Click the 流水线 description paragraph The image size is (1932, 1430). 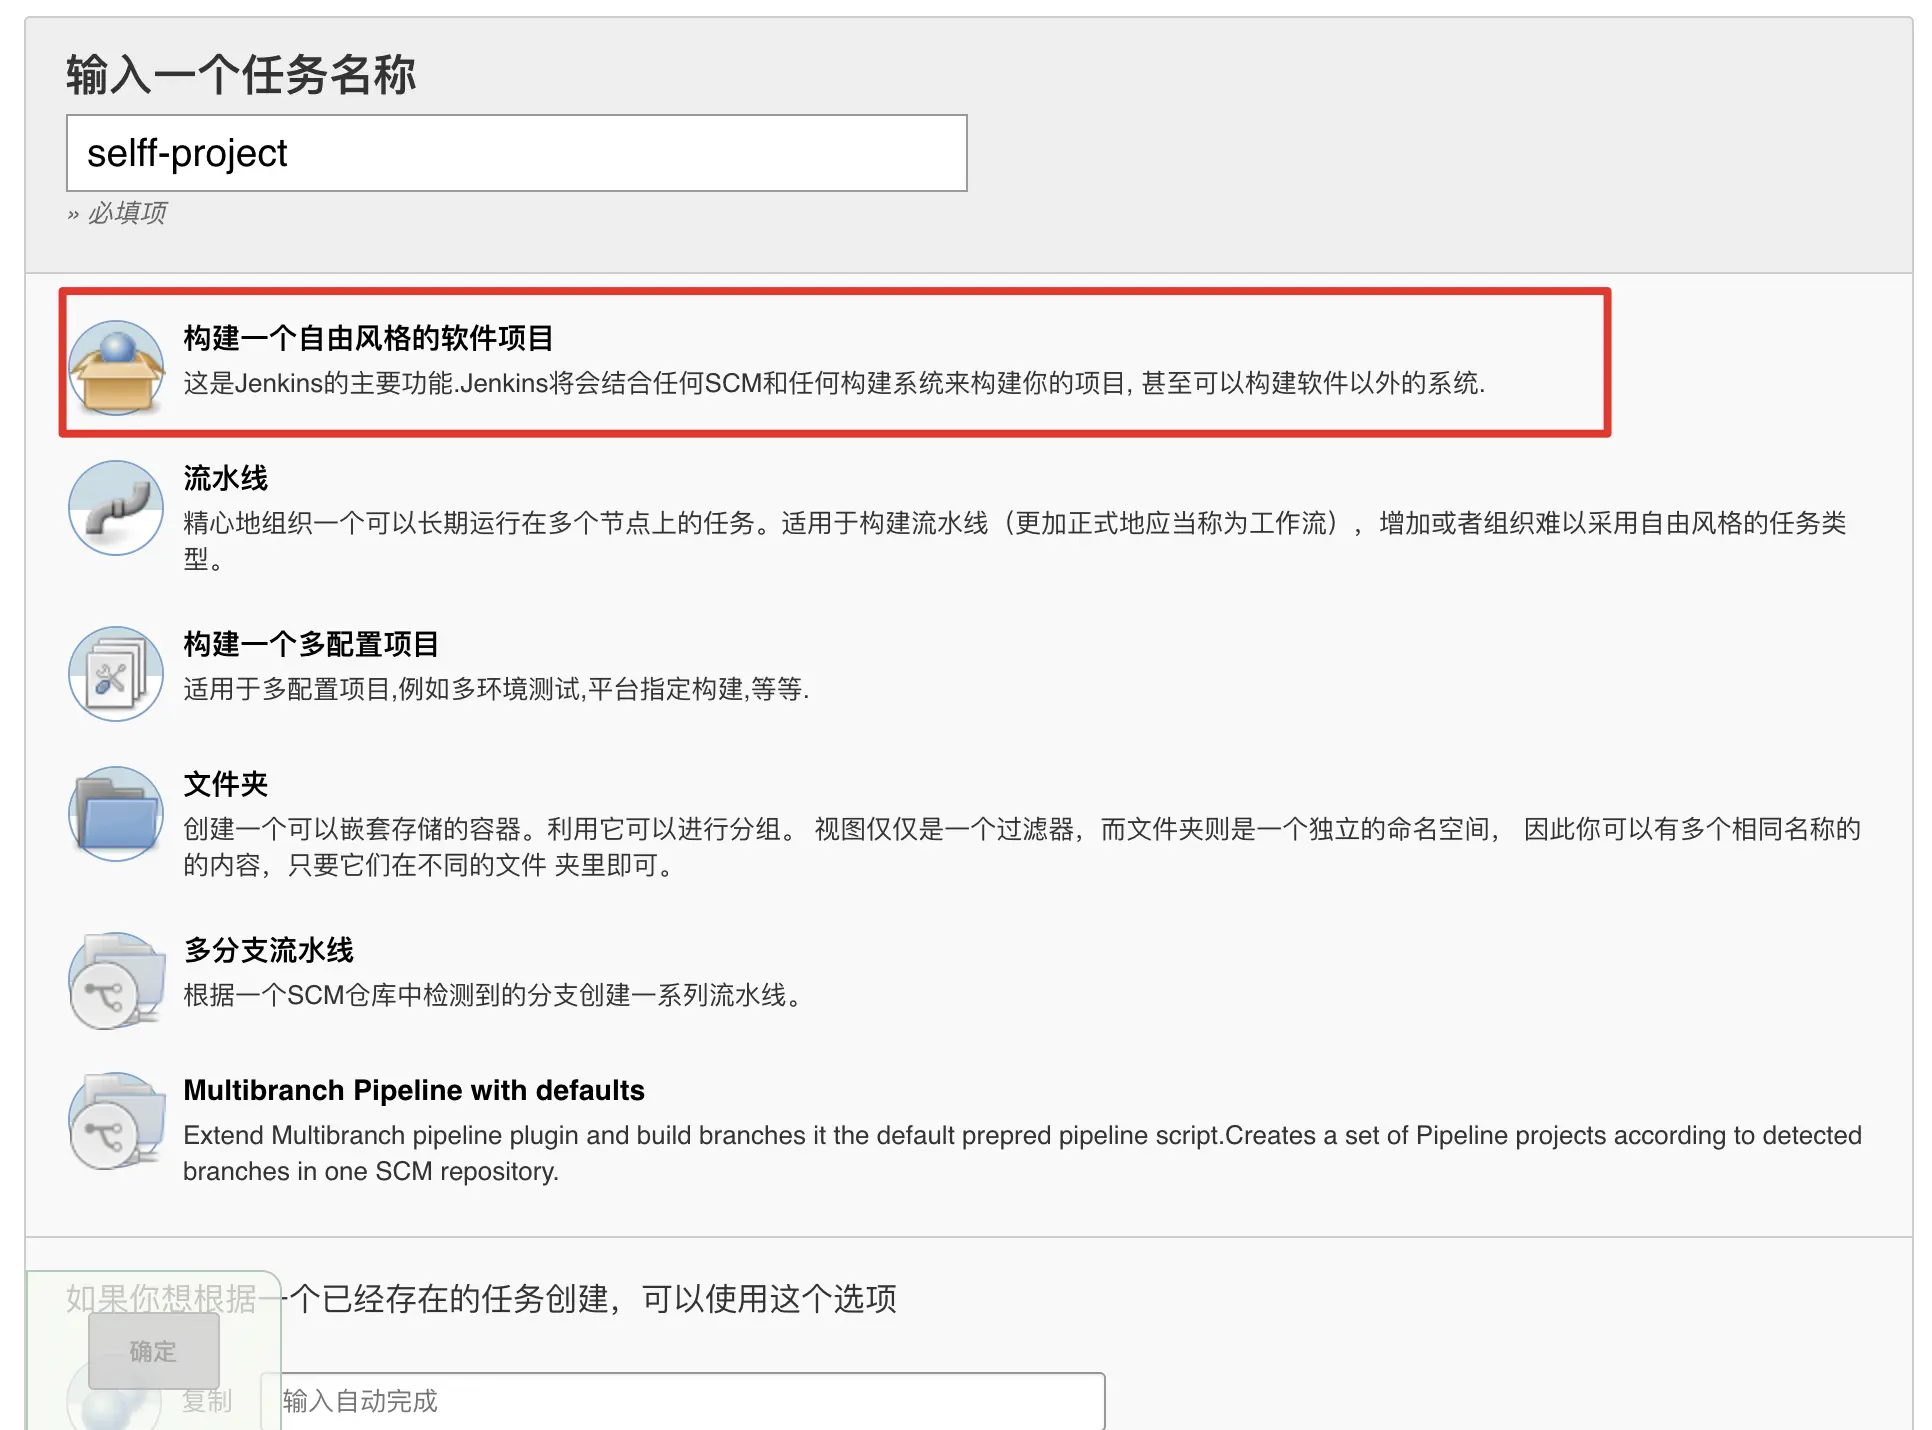[1013, 523]
